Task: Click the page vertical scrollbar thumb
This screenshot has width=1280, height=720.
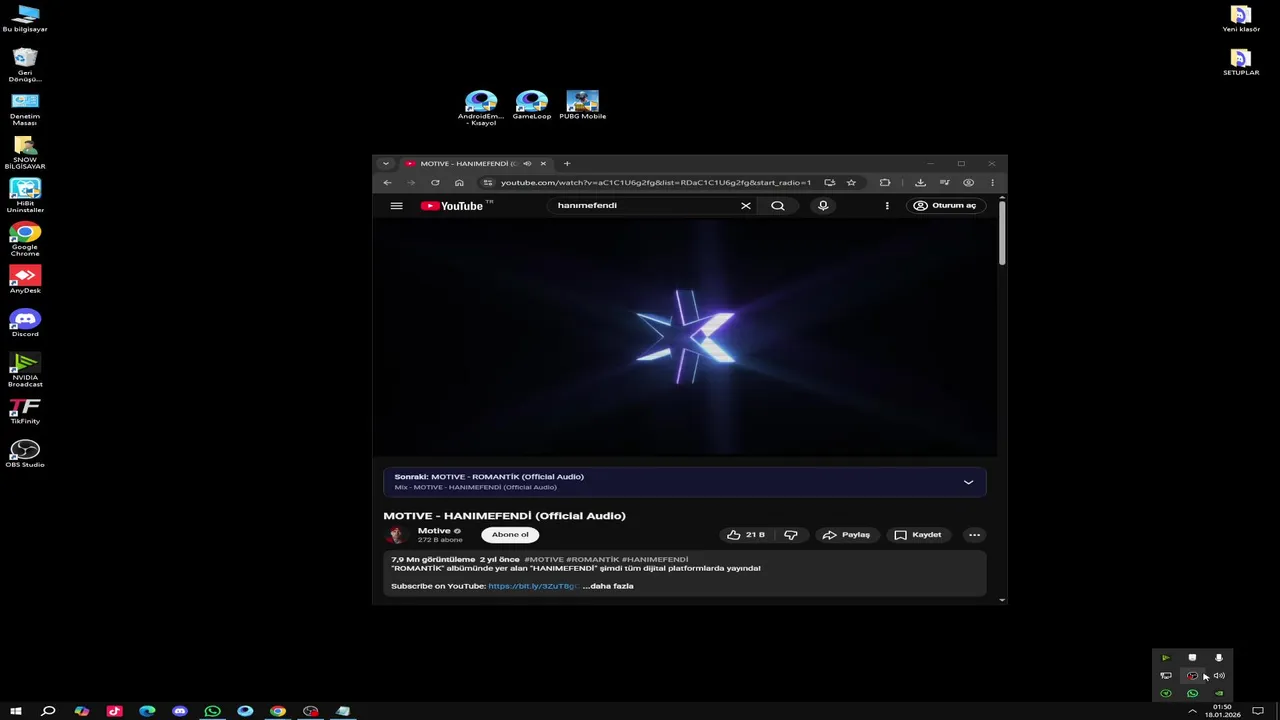Action: click(x=1002, y=231)
